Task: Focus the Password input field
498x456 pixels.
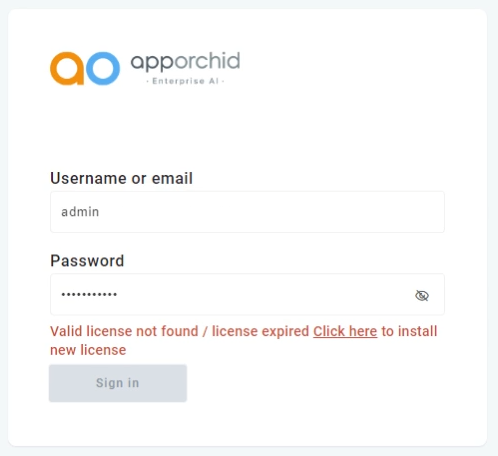Action: point(247,294)
